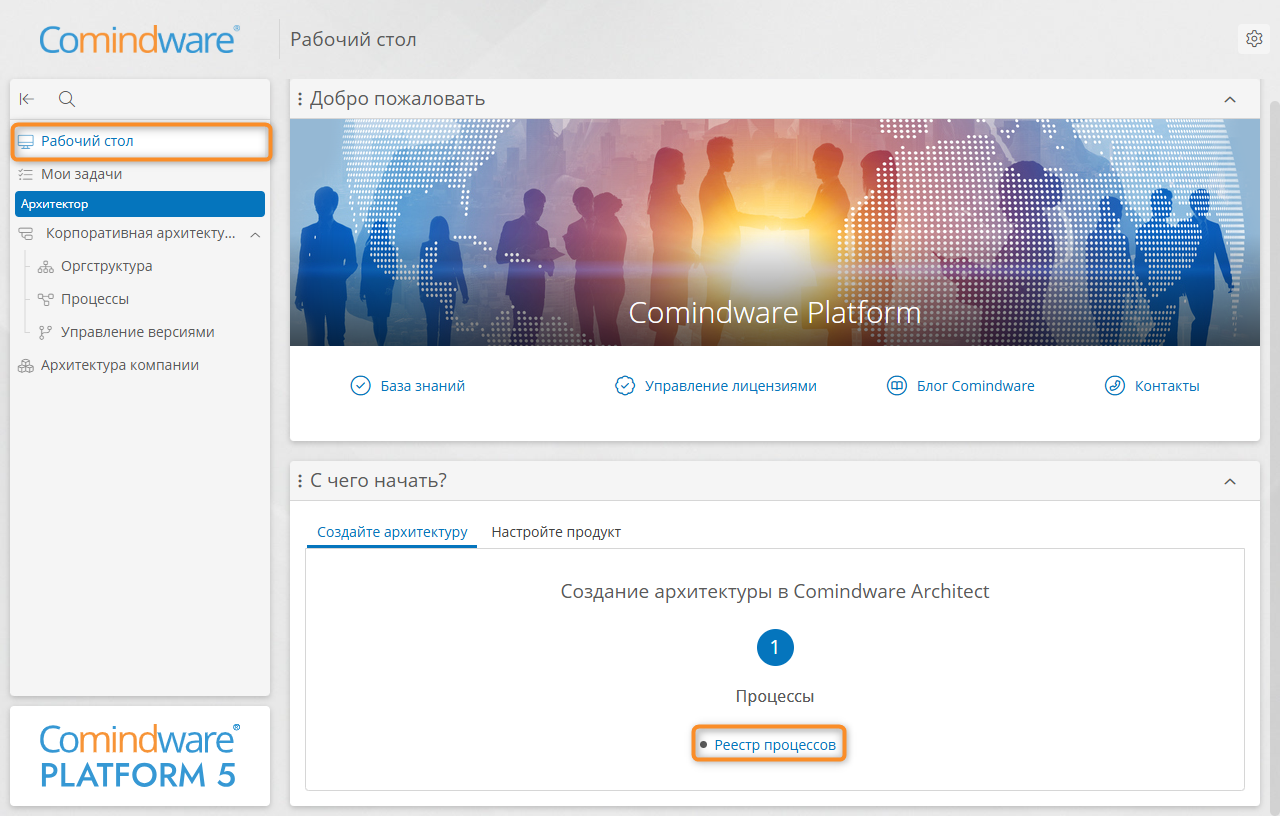Open Управление версиями in the tree

pyautogui.click(x=138, y=332)
